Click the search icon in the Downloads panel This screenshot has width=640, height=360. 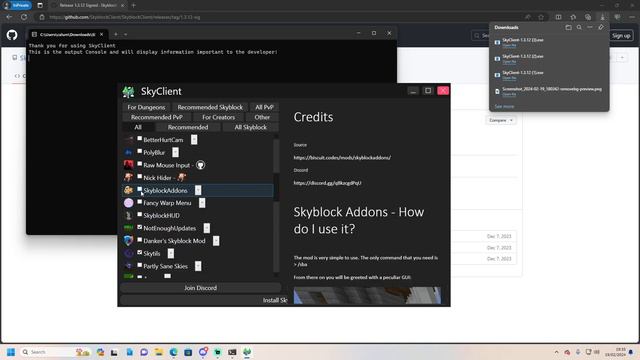(x=579, y=27)
